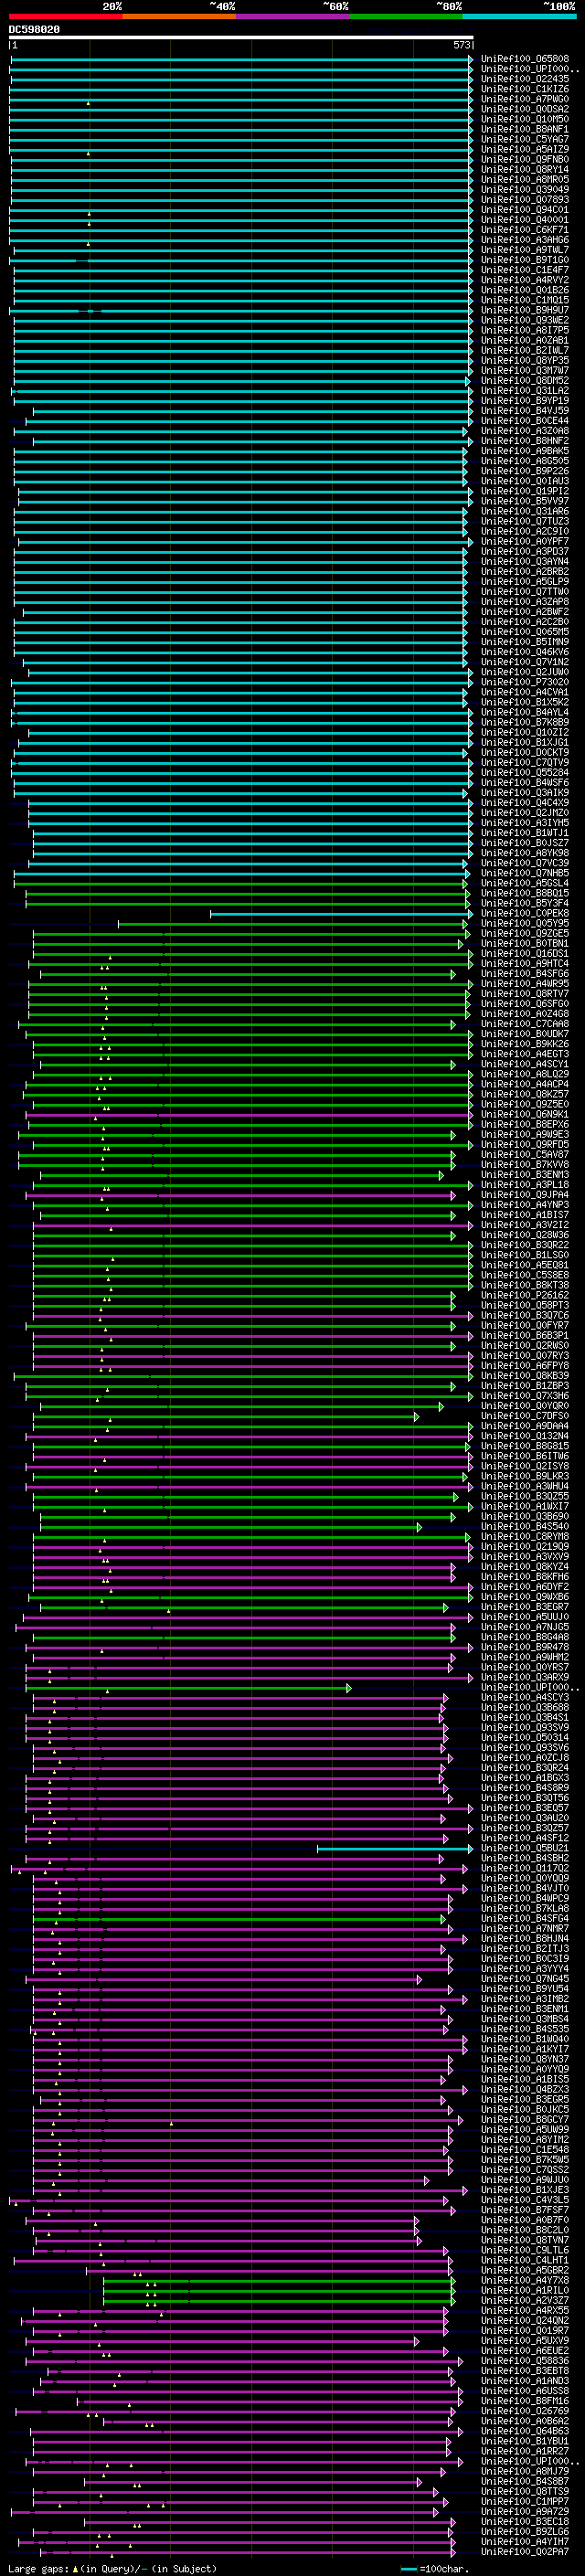585x2576 pixels.
Task: Choose the UniRef100_Q40001 hit label
Action: click(x=524, y=219)
